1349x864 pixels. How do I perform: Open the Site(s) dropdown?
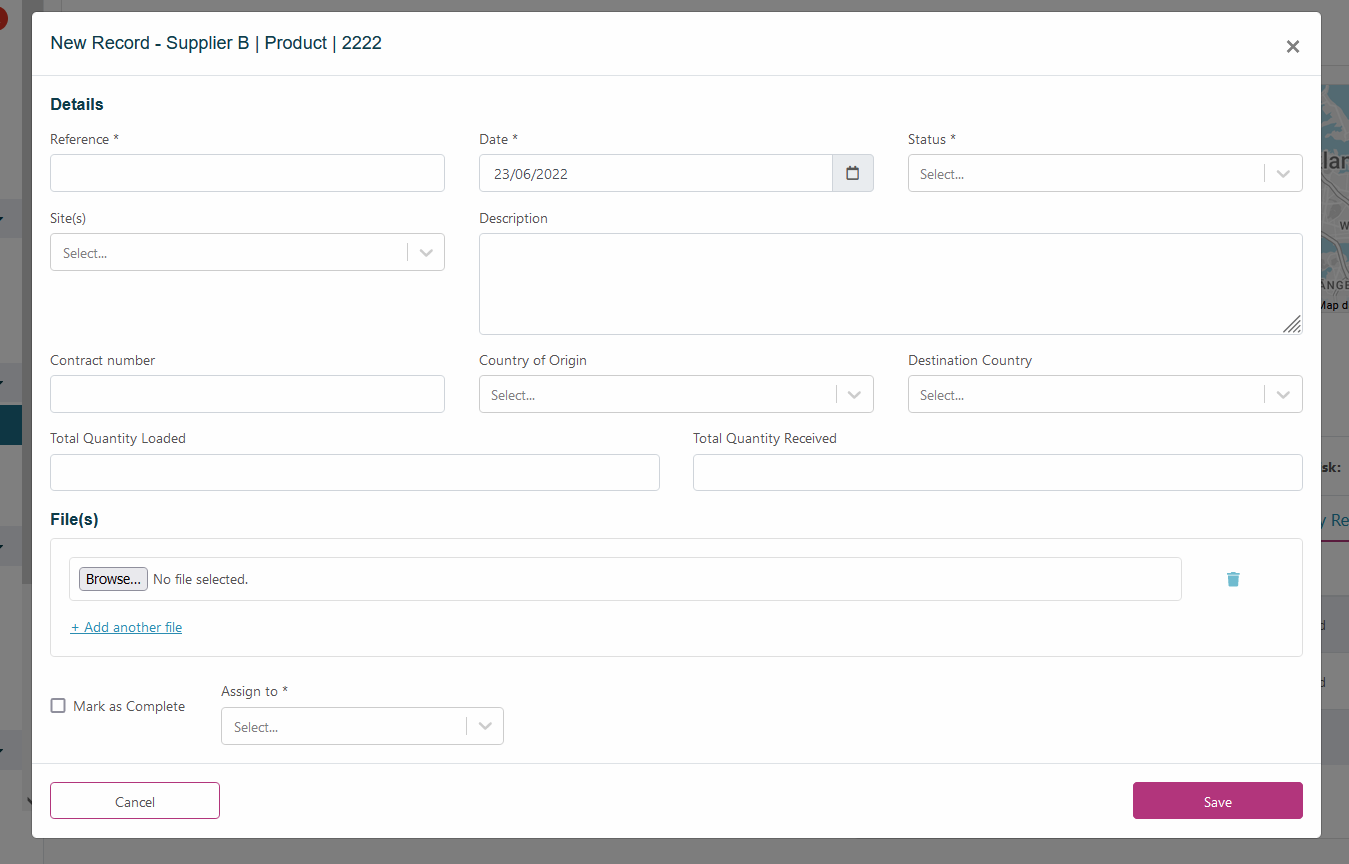[247, 253]
